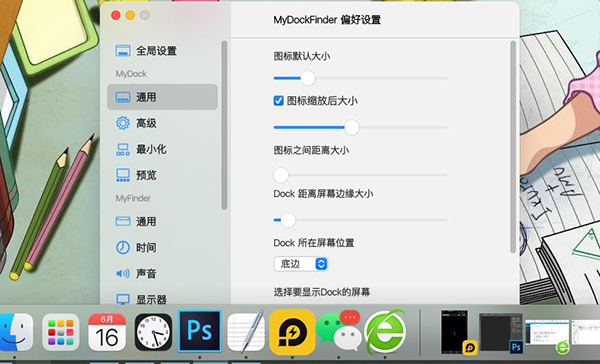Click the Dock 距离屏幕边缘大小 slider handle
The image size is (600, 364).
(288, 220)
